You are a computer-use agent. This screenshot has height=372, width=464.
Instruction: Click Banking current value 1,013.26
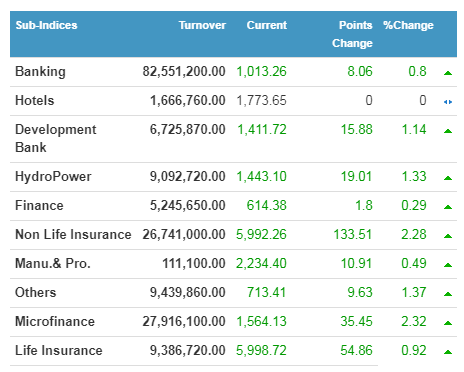262,71
